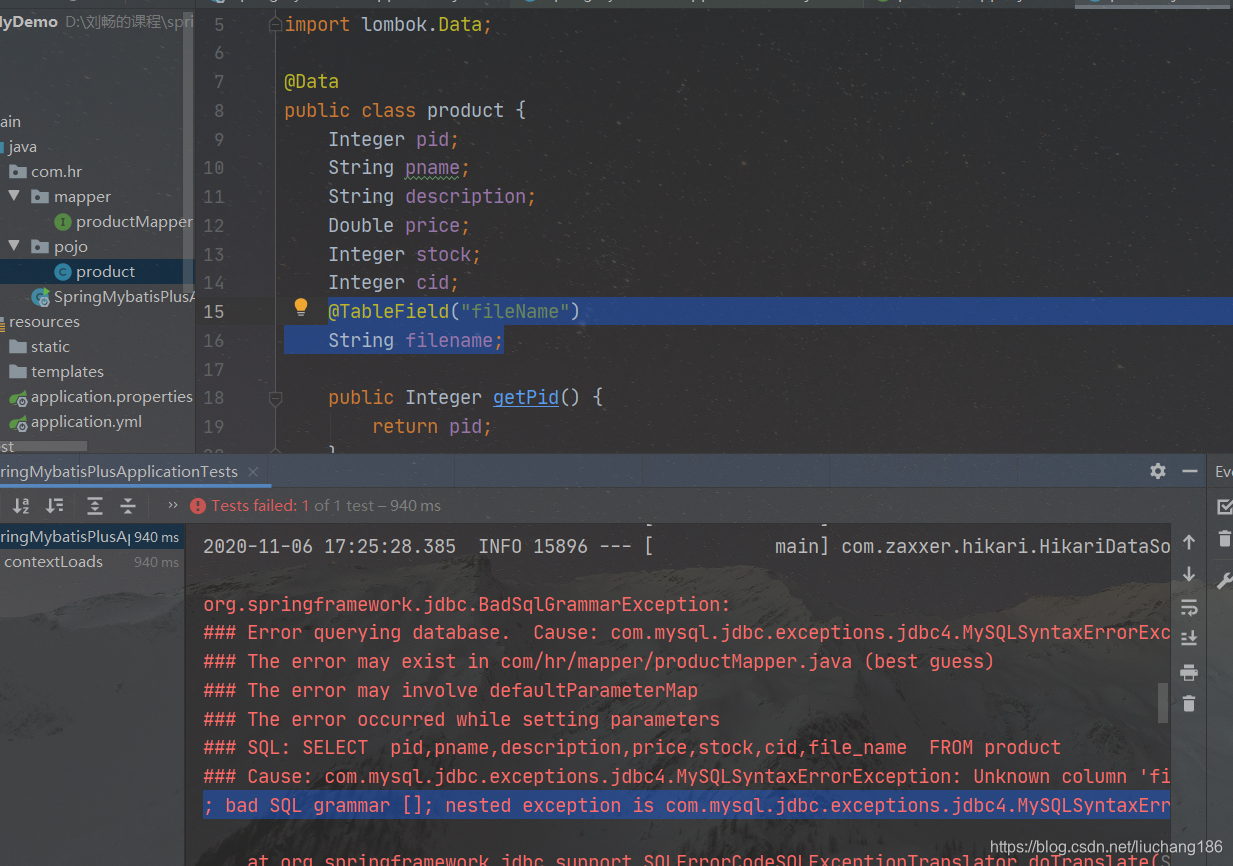This screenshot has height=866, width=1233.
Task: Select the product class in project tree
Action: tap(105, 270)
